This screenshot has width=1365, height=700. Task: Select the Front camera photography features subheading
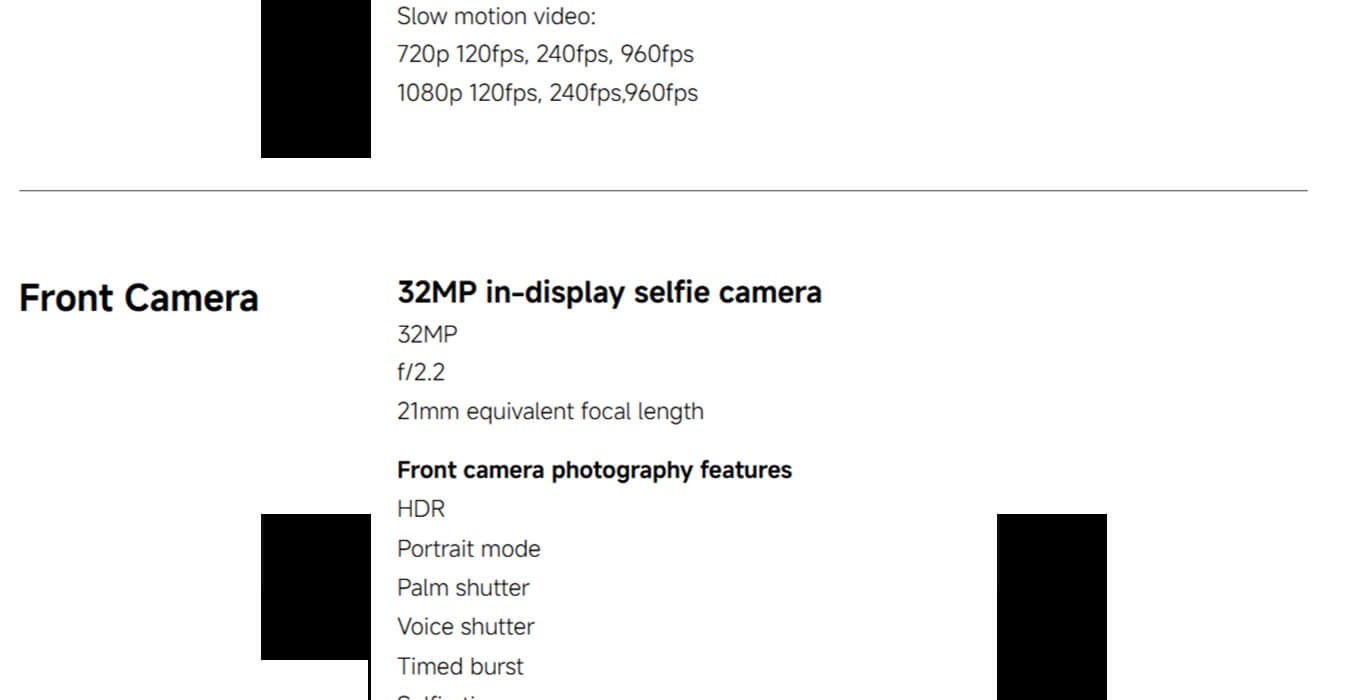point(594,470)
